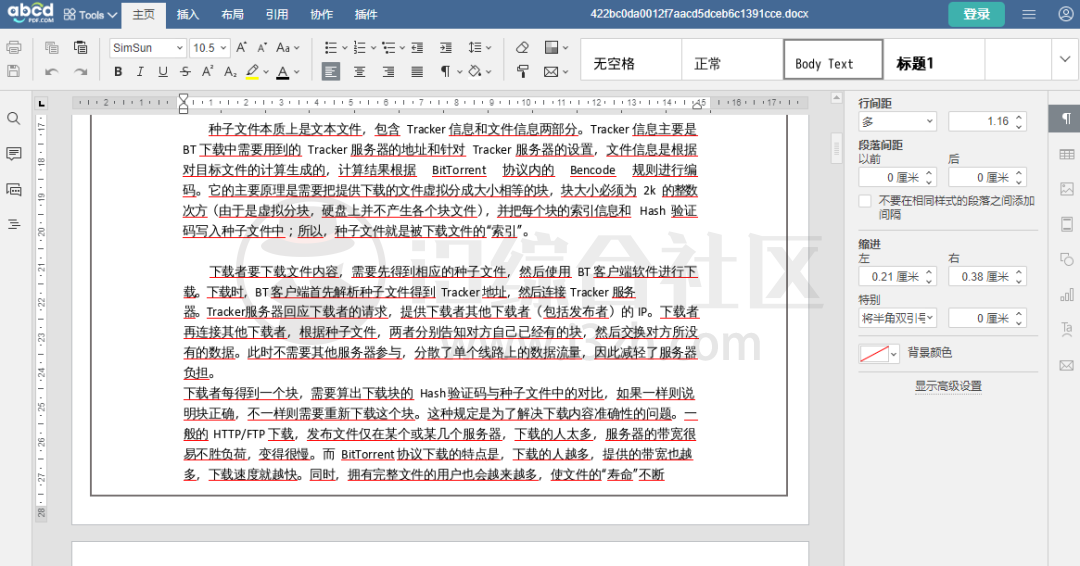Apply the red font color

(x=282, y=72)
